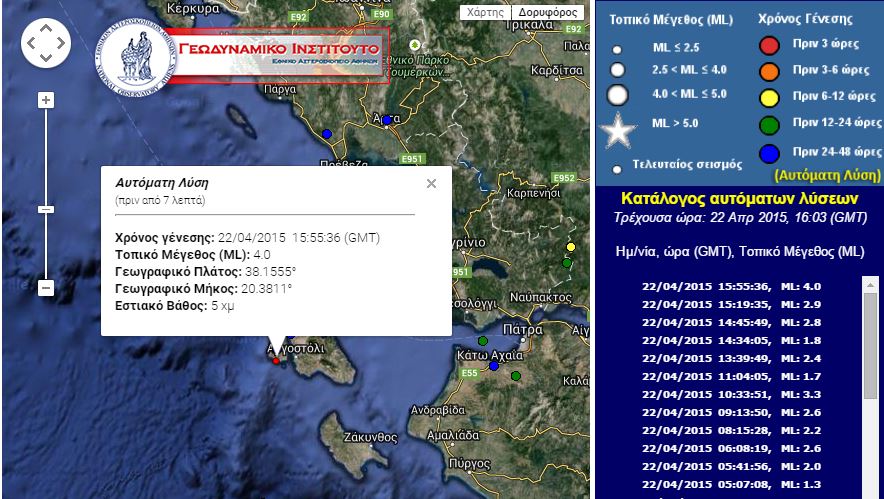Image resolution: width=884 pixels, height=499 pixels.
Task: Switch to the Δορυφόρος satellite view
Action: click(x=548, y=13)
